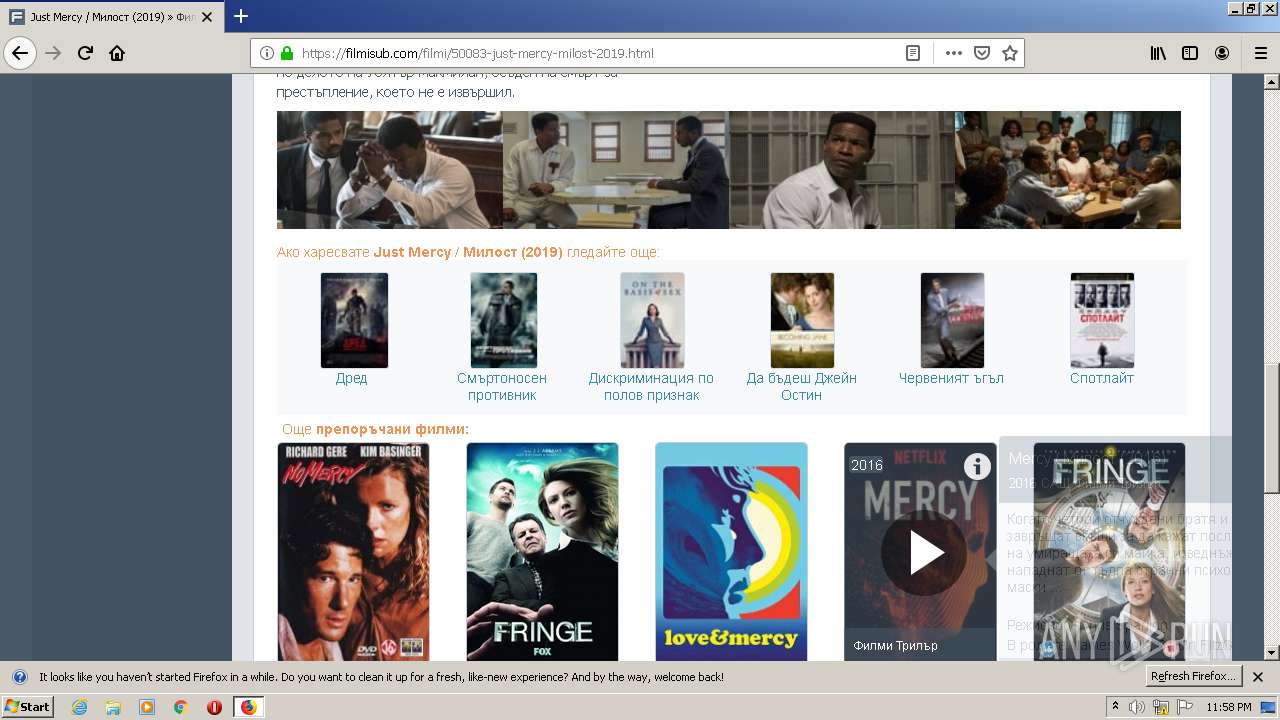Viewport: 1280px width, 720px height.
Task: Open Смъртоносен противник movie link
Action: (x=502, y=386)
